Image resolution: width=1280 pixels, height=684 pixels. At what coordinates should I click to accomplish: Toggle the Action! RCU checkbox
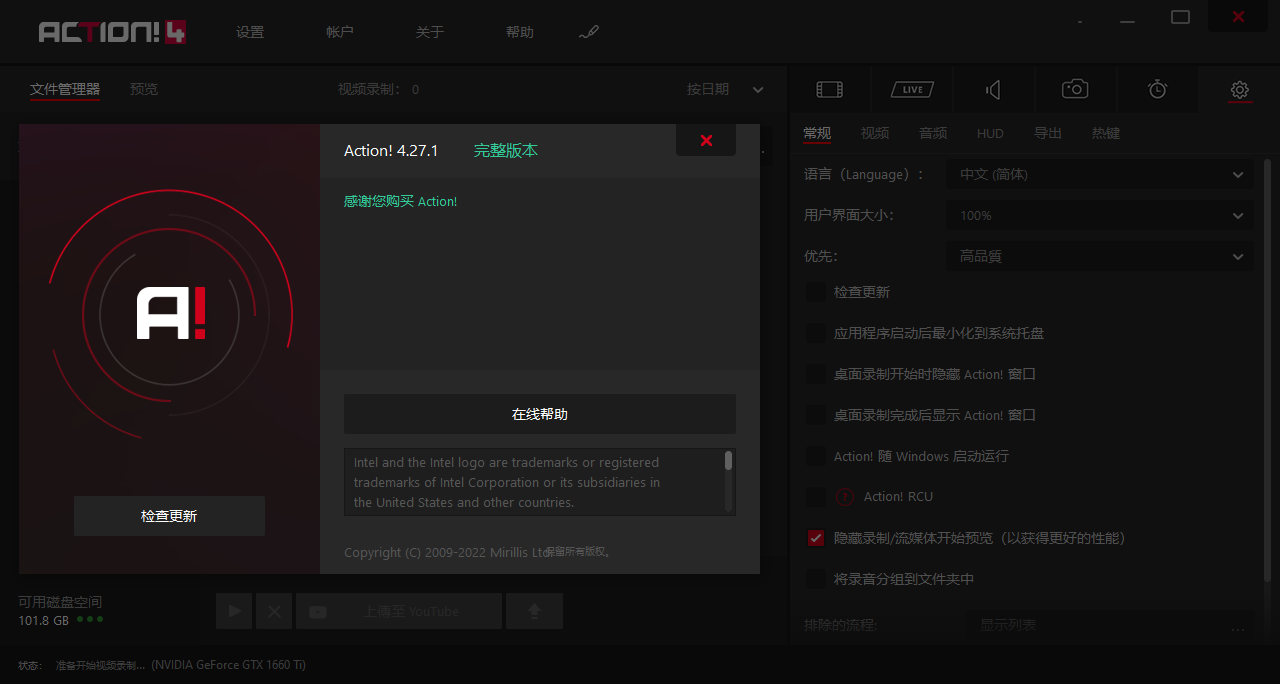pos(816,497)
